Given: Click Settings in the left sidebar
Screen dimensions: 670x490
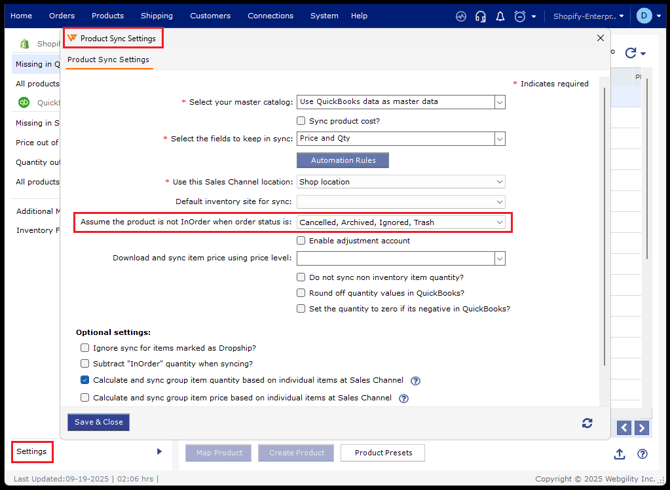Looking at the screenshot, I should pos(32,452).
